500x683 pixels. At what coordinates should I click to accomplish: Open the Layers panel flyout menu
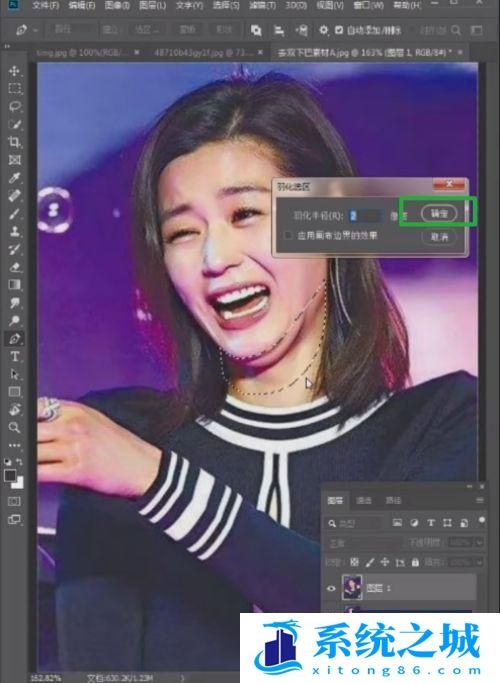click(x=480, y=500)
